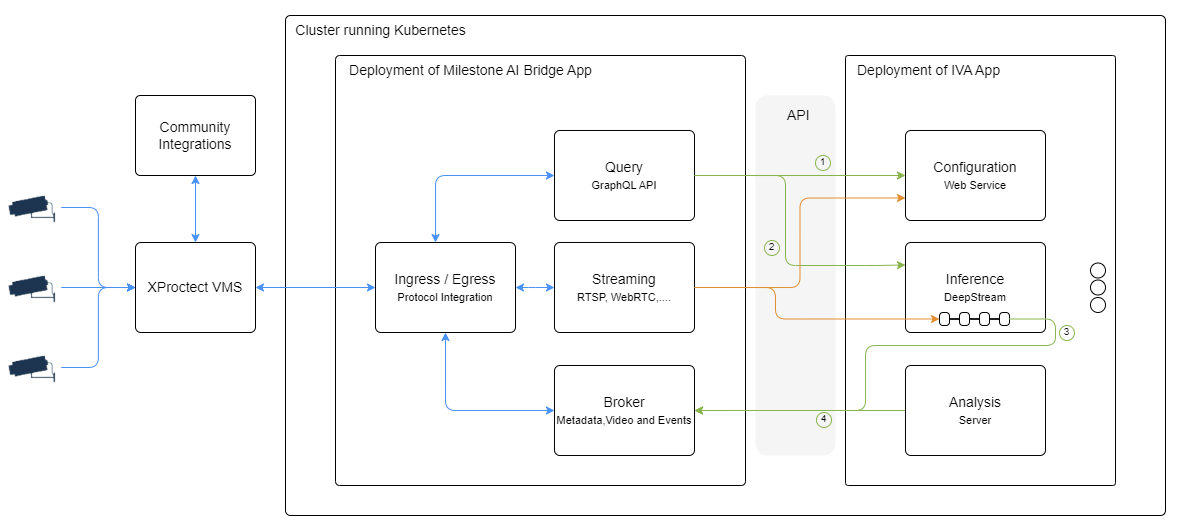Select the circled number 2 marker
The height and width of the screenshot is (530, 1180).
pos(771,247)
